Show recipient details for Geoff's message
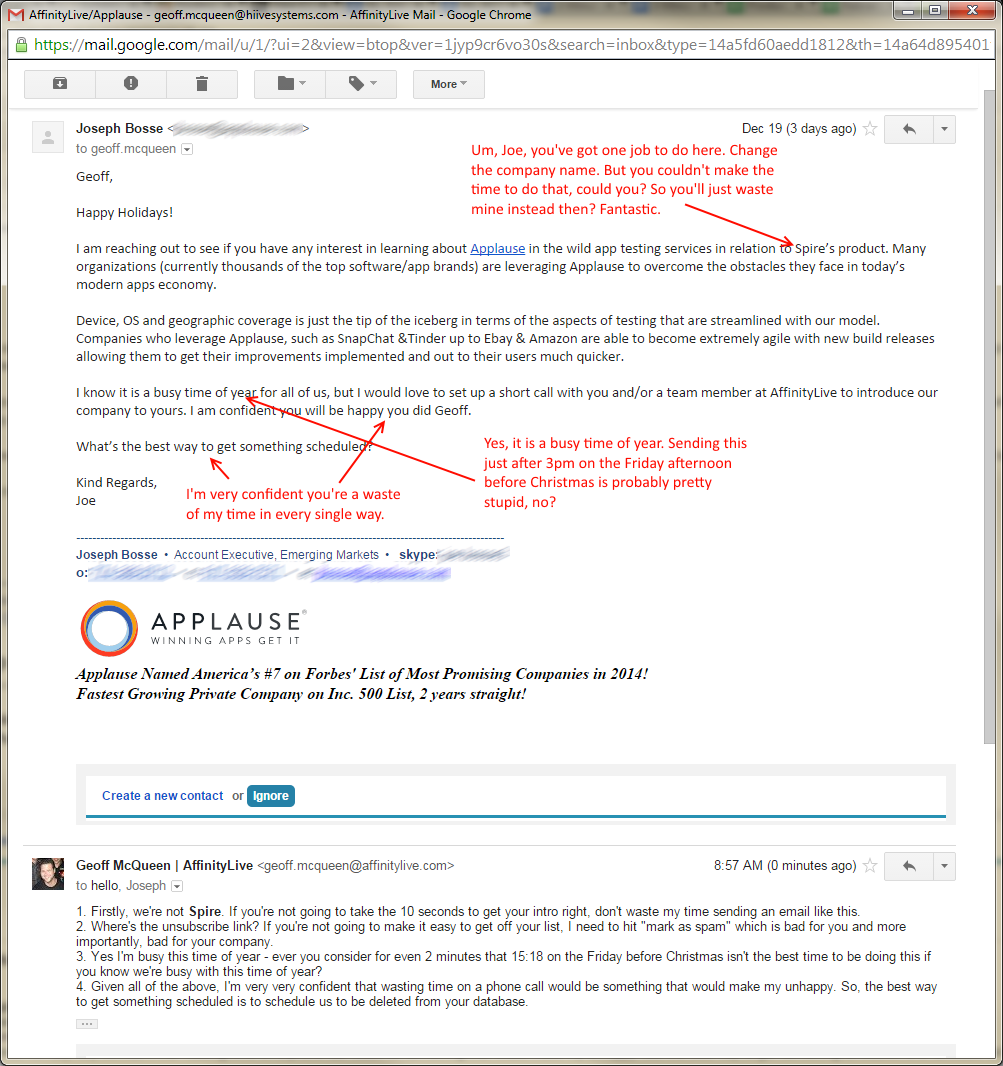This screenshot has height=1066, width=1003. [x=177, y=886]
